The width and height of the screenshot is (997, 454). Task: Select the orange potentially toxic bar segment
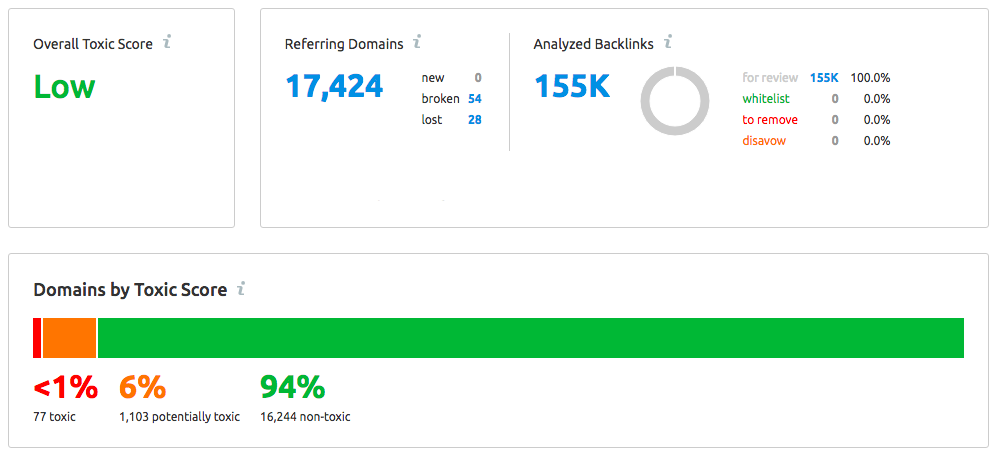69,338
